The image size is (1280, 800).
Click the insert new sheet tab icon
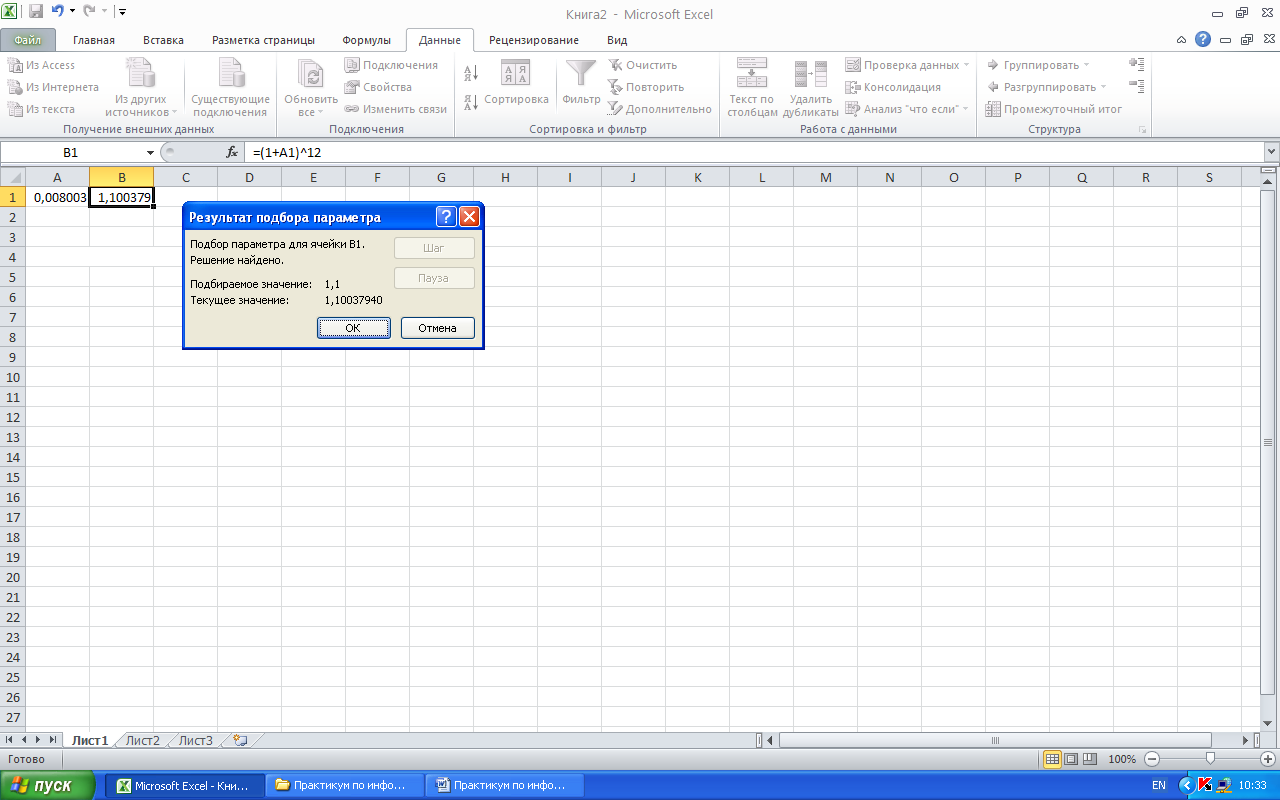click(240, 740)
